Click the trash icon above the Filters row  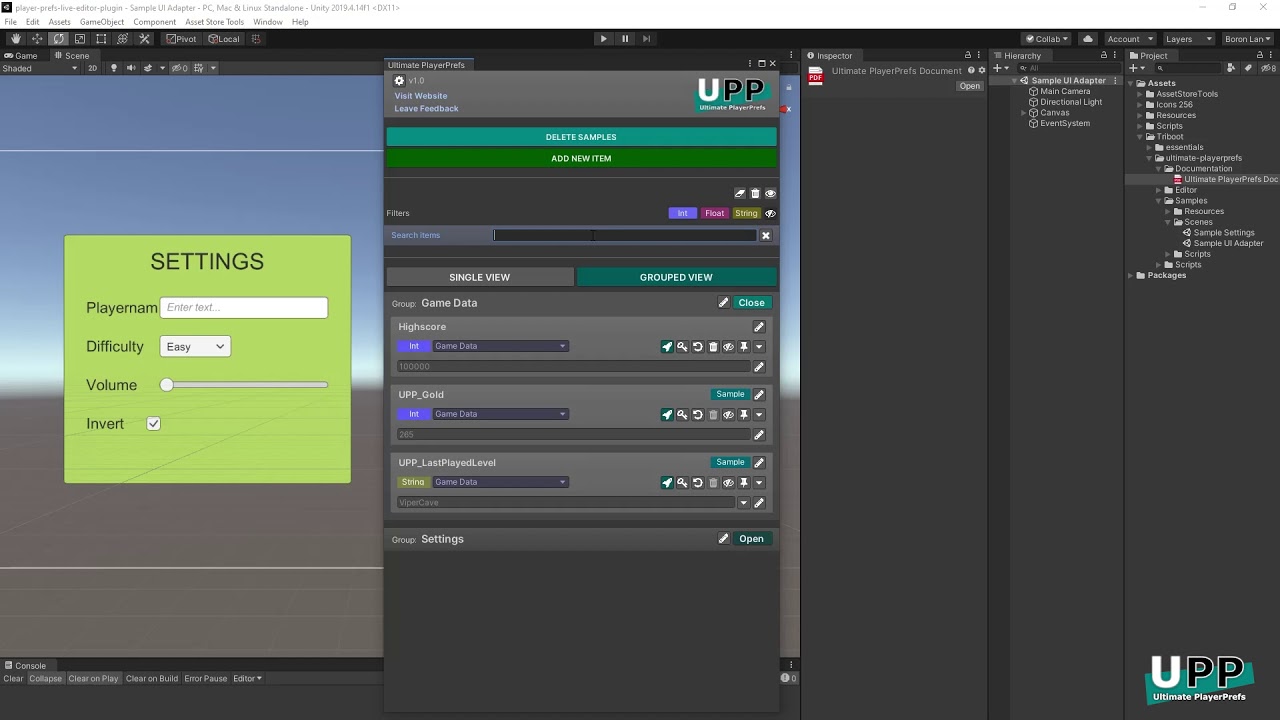coord(755,194)
